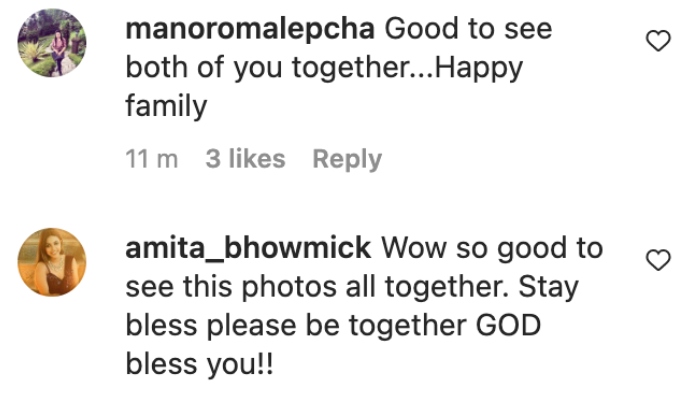This screenshot has width=700, height=400.
Task: Click the word "likes" under first comment
Action: click(256, 159)
